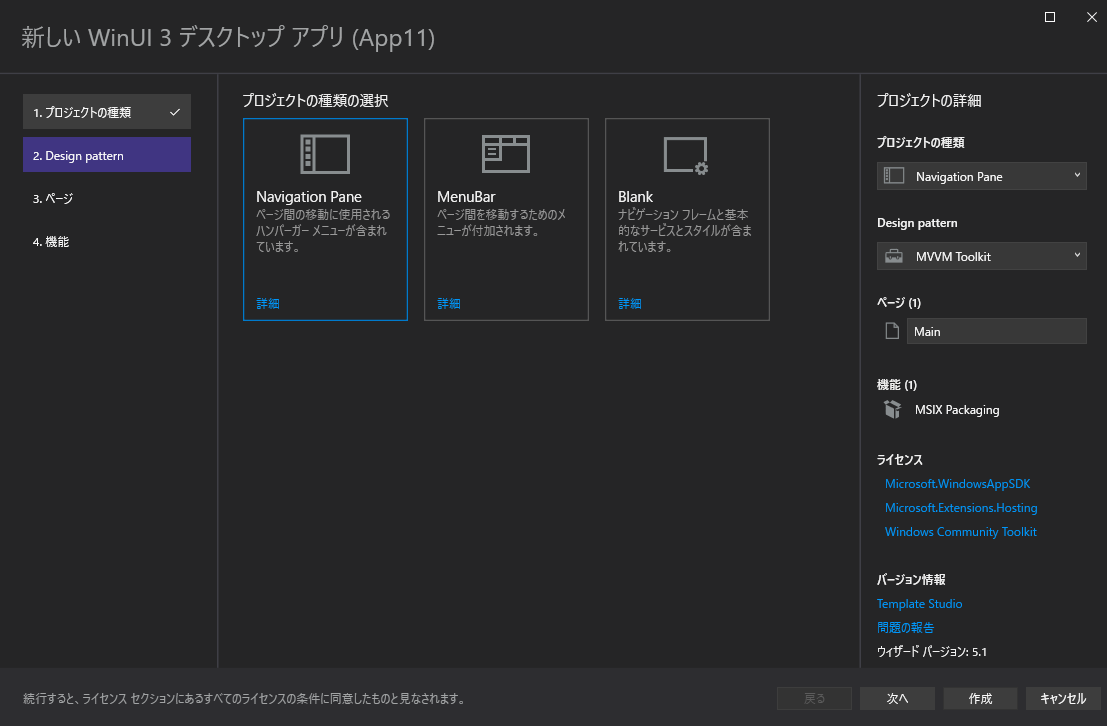The height and width of the screenshot is (726, 1107).
Task: Click the MenuBar layout icon
Action: (505, 154)
